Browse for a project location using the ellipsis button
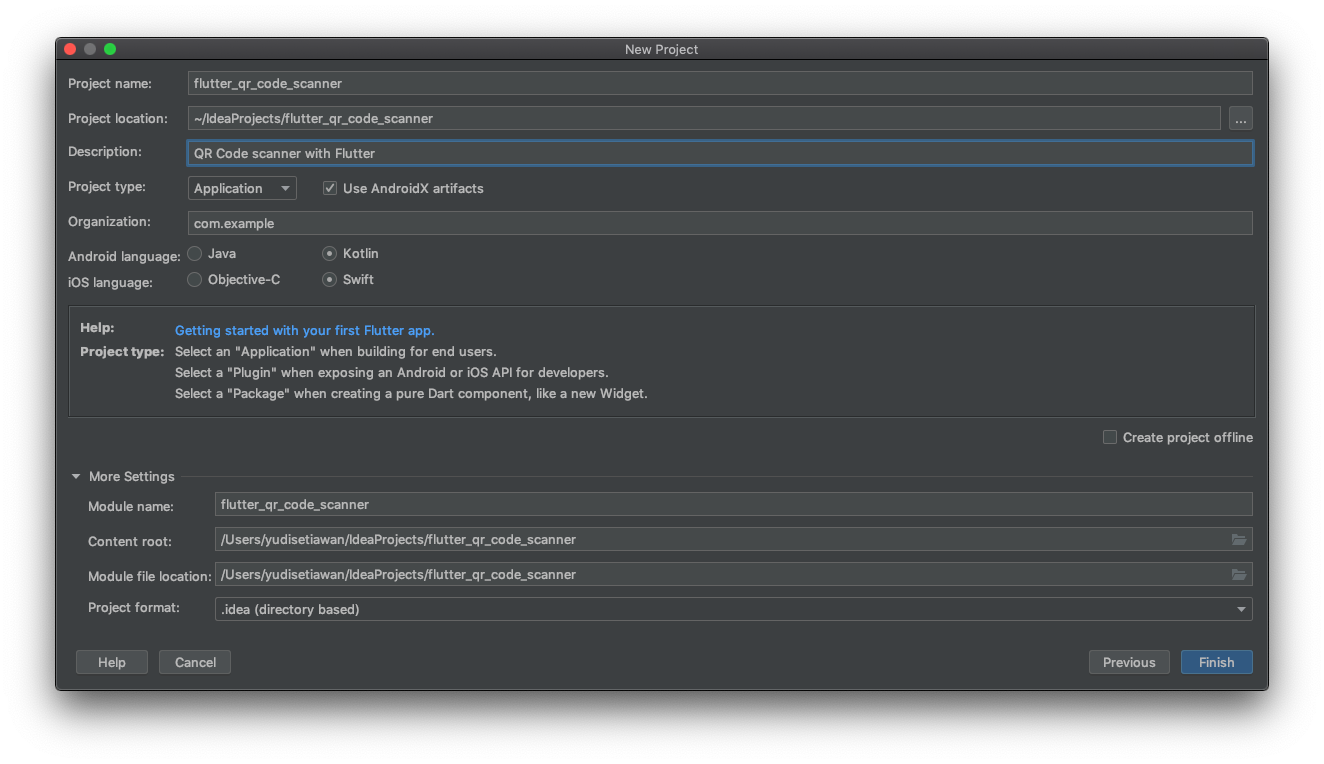The width and height of the screenshot is (1324, 764). (x=1240, y=118)
